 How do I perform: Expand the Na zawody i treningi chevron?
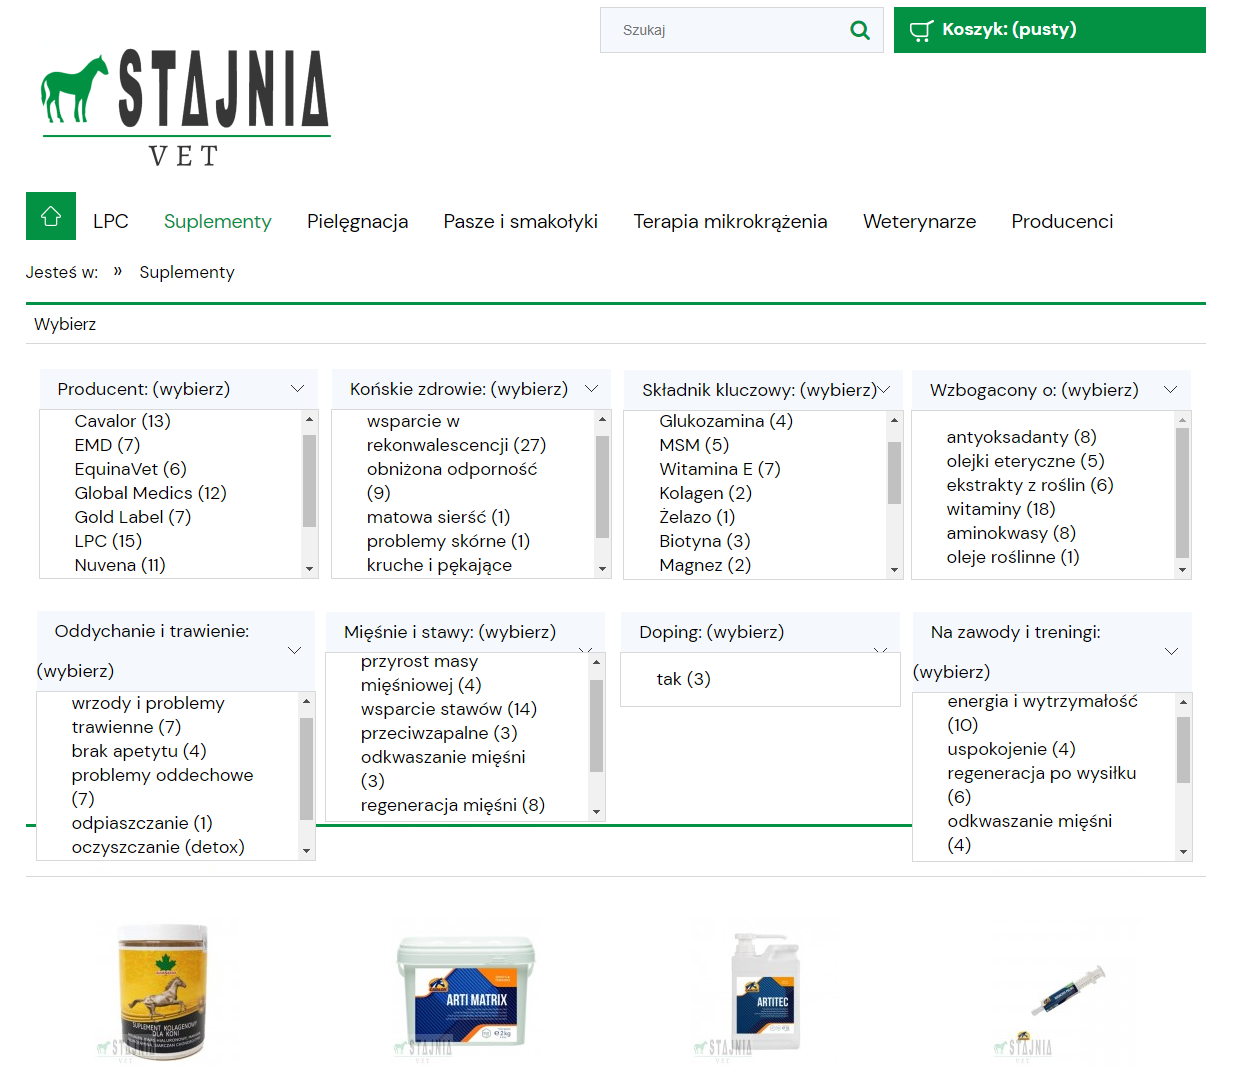coord(1171,651)
